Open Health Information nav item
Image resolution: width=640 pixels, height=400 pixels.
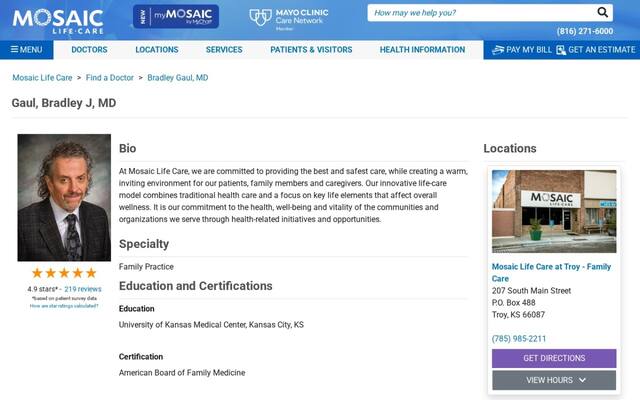[422, 50]
